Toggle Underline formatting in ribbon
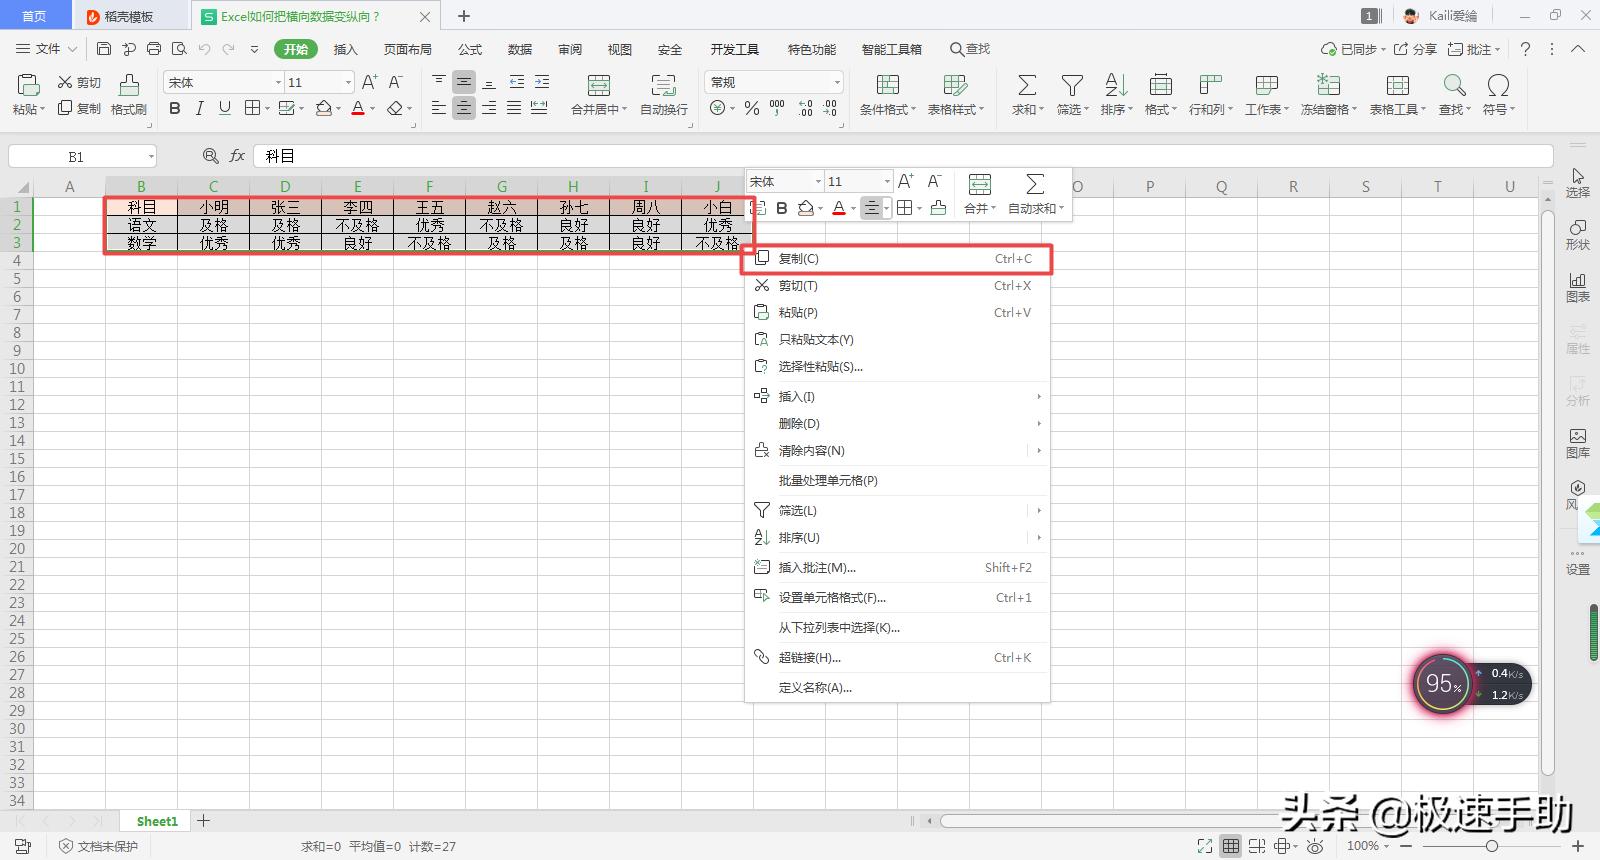 224,108
